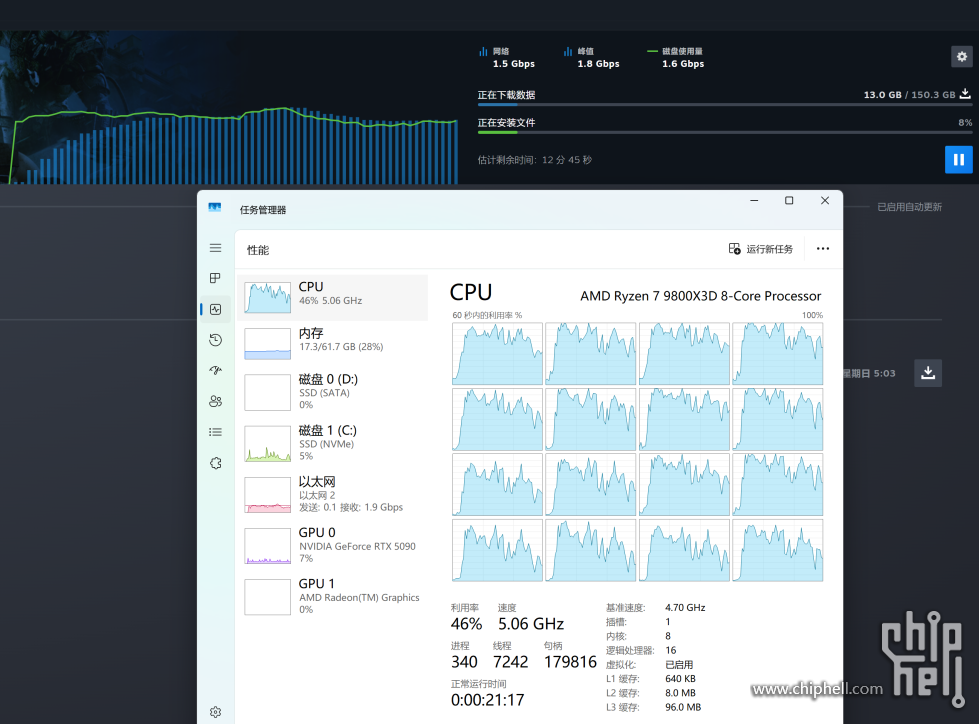This screenshot has width=979, height=724.
Task: Open the Users page icon
Action: 215,401
